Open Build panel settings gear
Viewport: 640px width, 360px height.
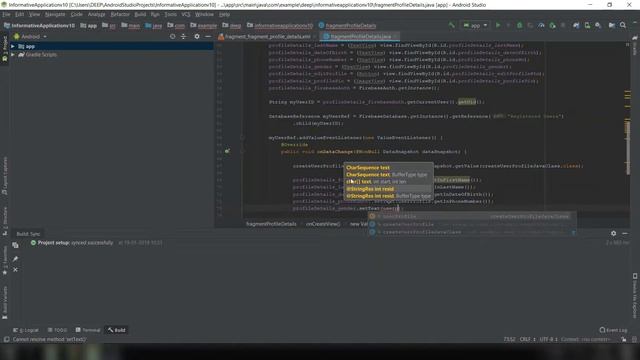(613, 233)
